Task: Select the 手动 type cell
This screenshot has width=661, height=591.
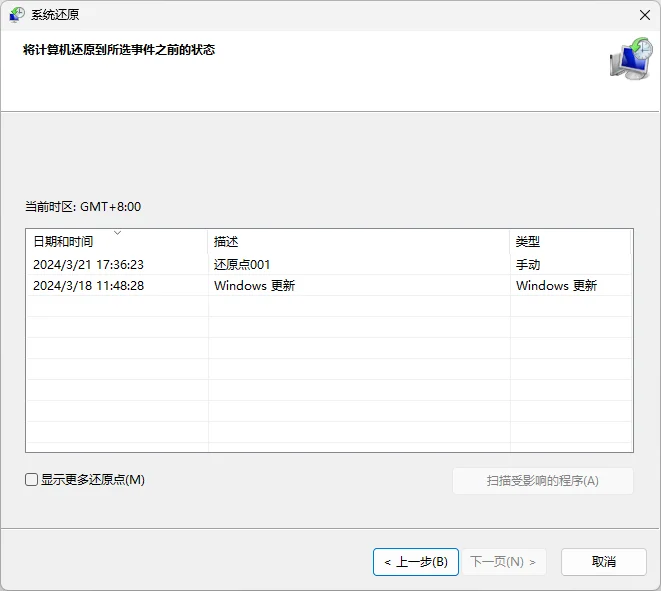Action: click(x=528, y=265)
